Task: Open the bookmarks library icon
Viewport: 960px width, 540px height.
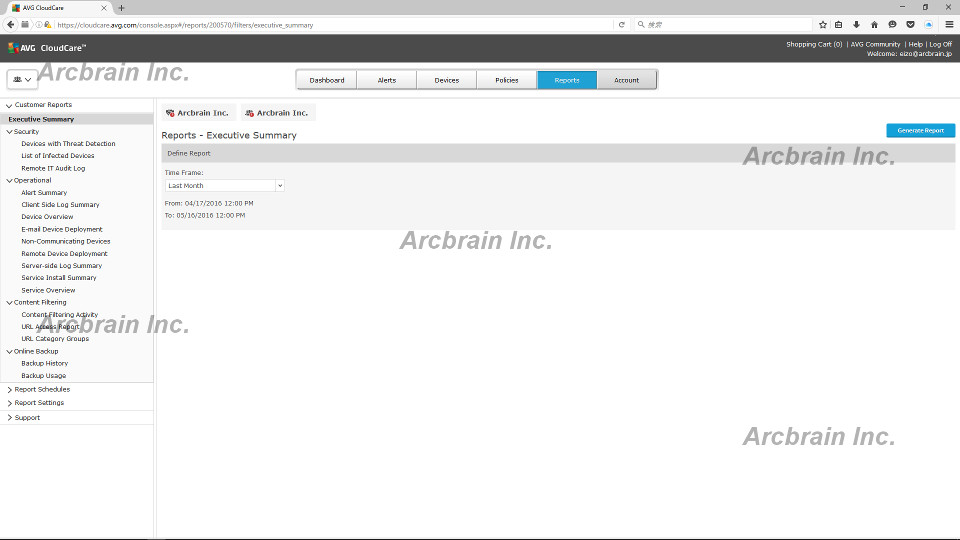Action: coord(839,24)
